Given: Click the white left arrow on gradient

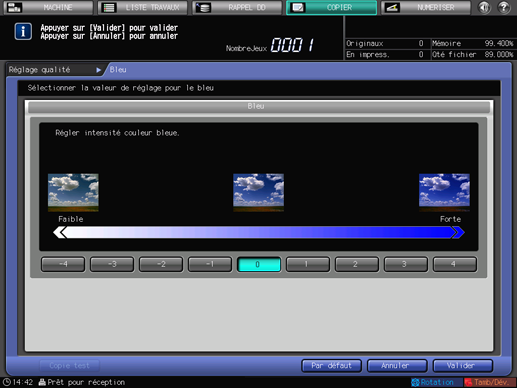Looking at the screenshot, I should (x=60, y=232).
